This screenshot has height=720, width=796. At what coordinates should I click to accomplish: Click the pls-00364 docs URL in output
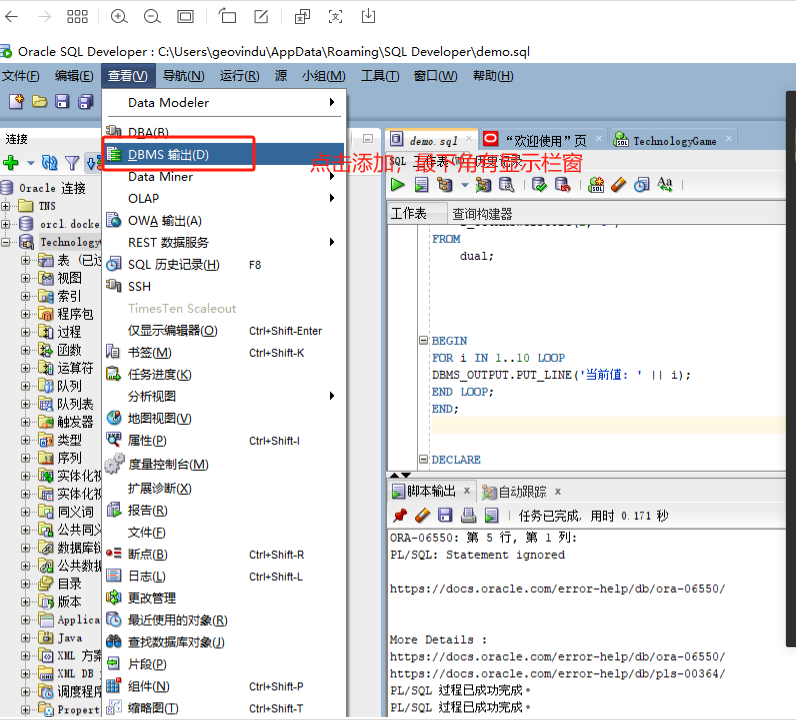coord(557,674)
